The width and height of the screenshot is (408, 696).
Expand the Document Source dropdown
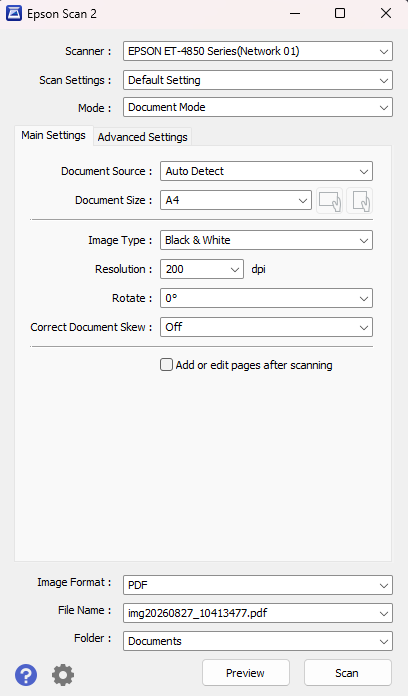266,171
